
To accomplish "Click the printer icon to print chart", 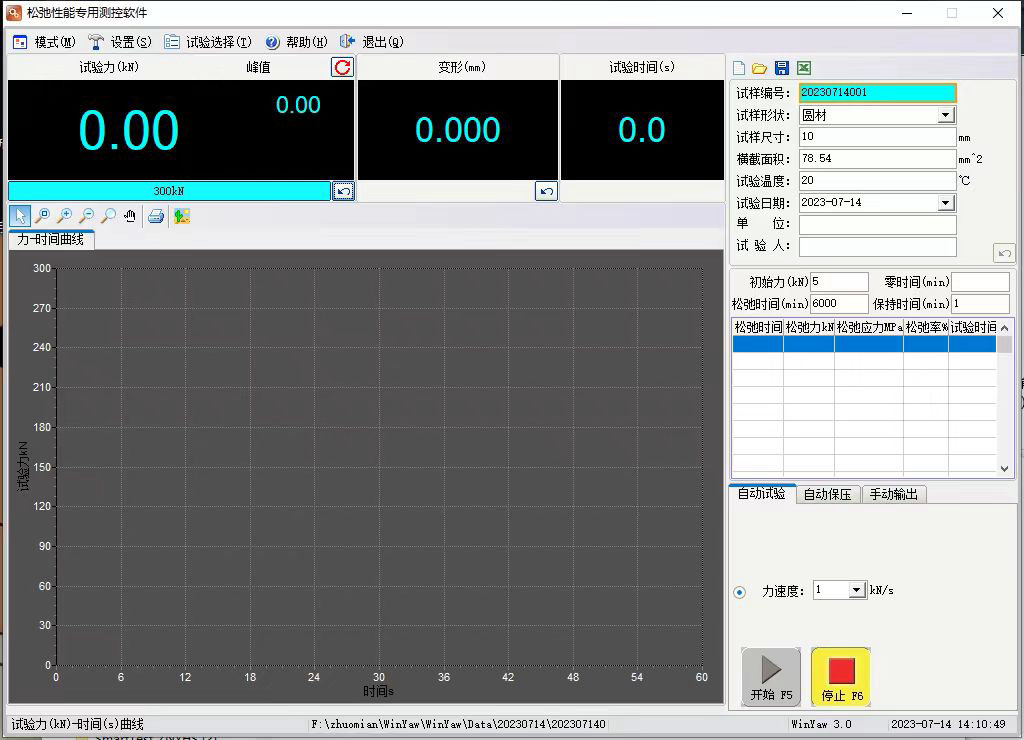I will [x=156, y=216].
